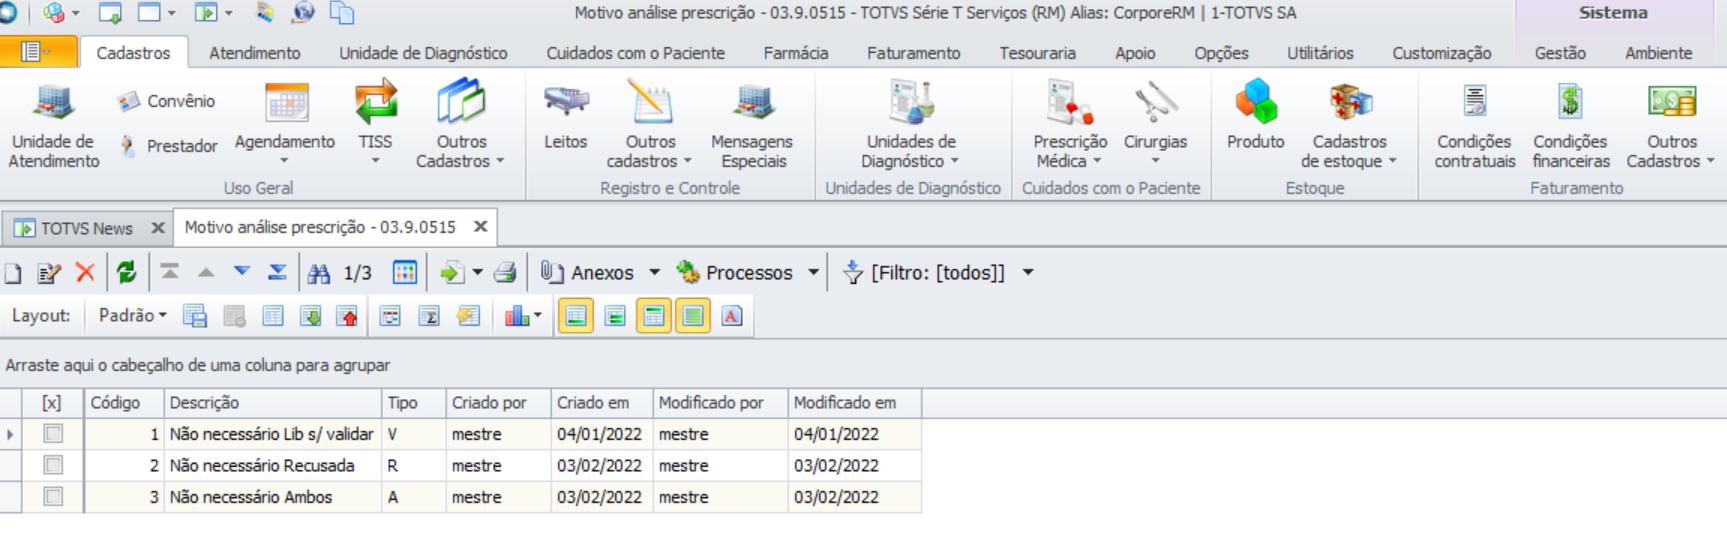The width and height of the screenshot is (1727, 539).
Task: Open Processos dropdown arrow
Action: pyautogui.click(x=813, y=272)
